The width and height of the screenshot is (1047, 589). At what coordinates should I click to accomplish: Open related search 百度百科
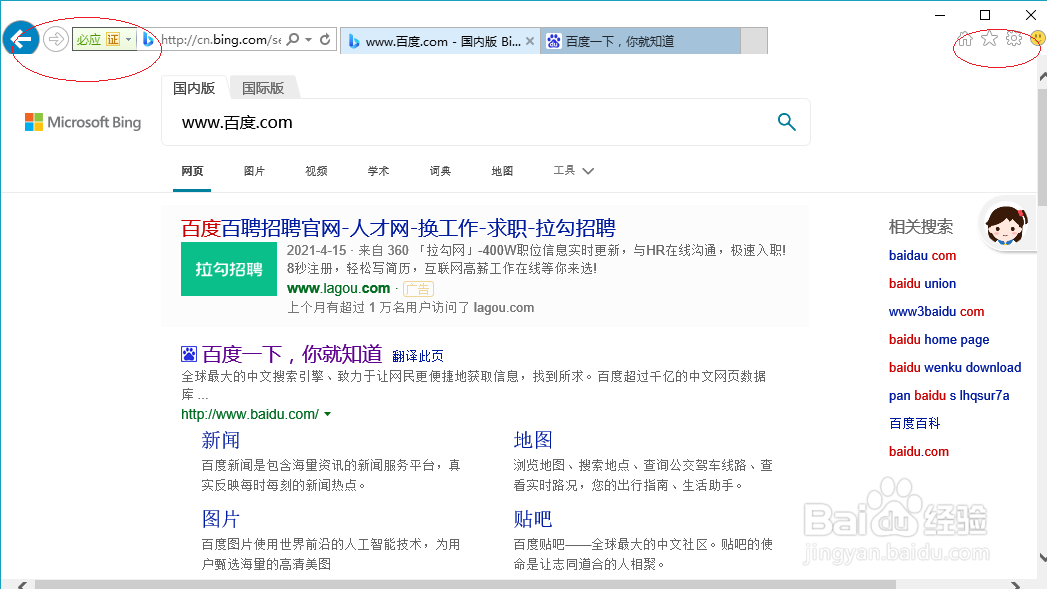914,423
